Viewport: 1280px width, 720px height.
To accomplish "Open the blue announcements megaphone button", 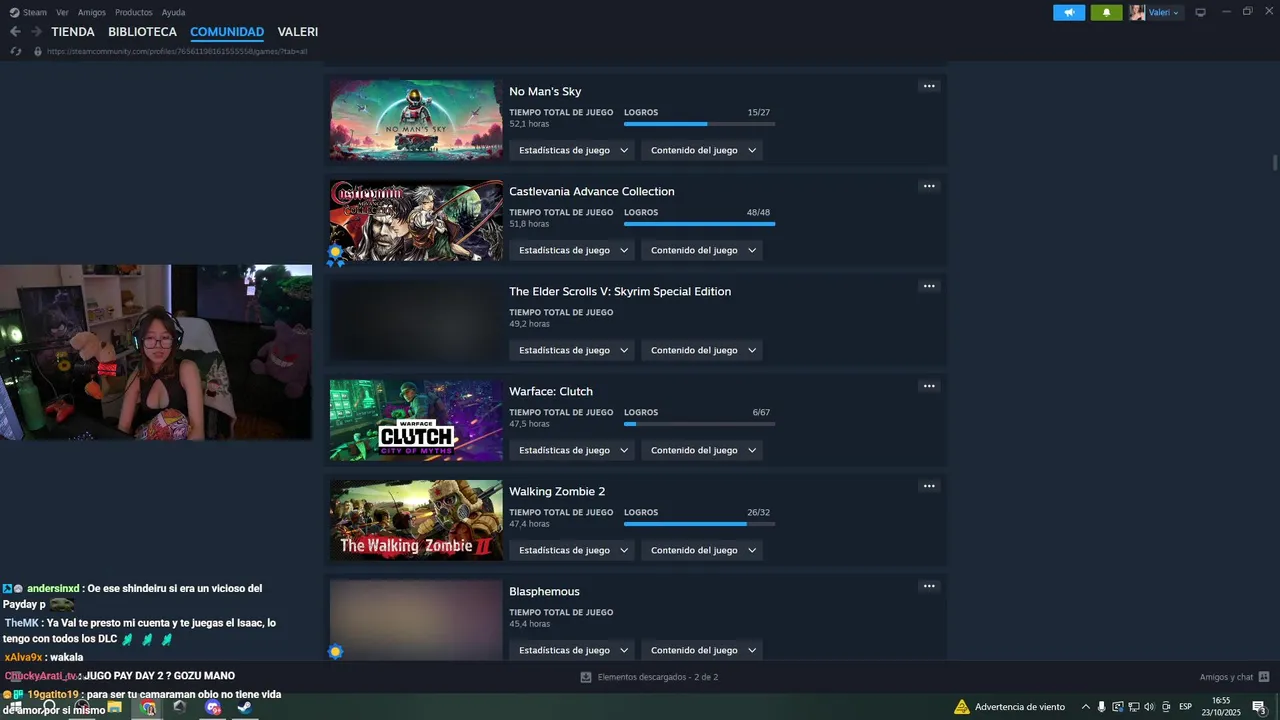I will tap(1069, 13).
